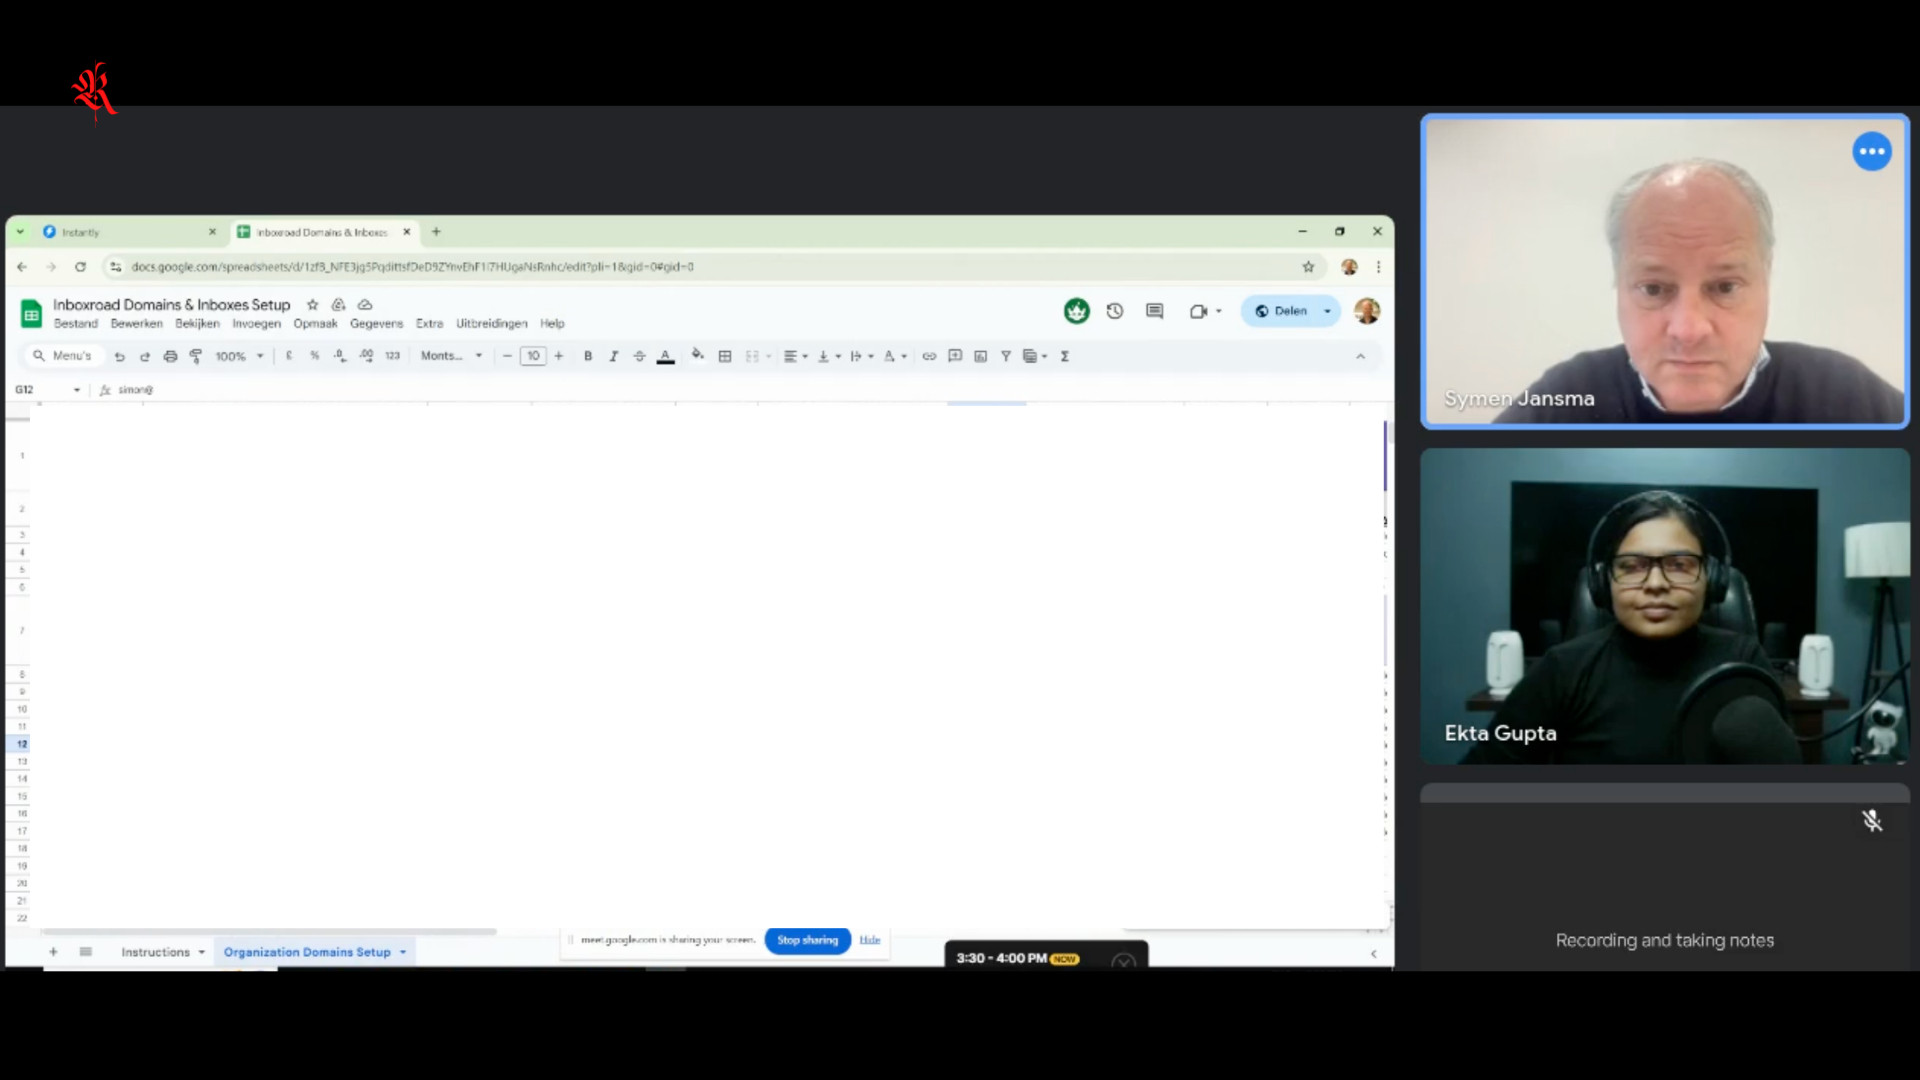Image resolution: width=1920 pixels, height=1080 pixels.
Task: Open the Gegevens menu
Action: coord(376,324)
